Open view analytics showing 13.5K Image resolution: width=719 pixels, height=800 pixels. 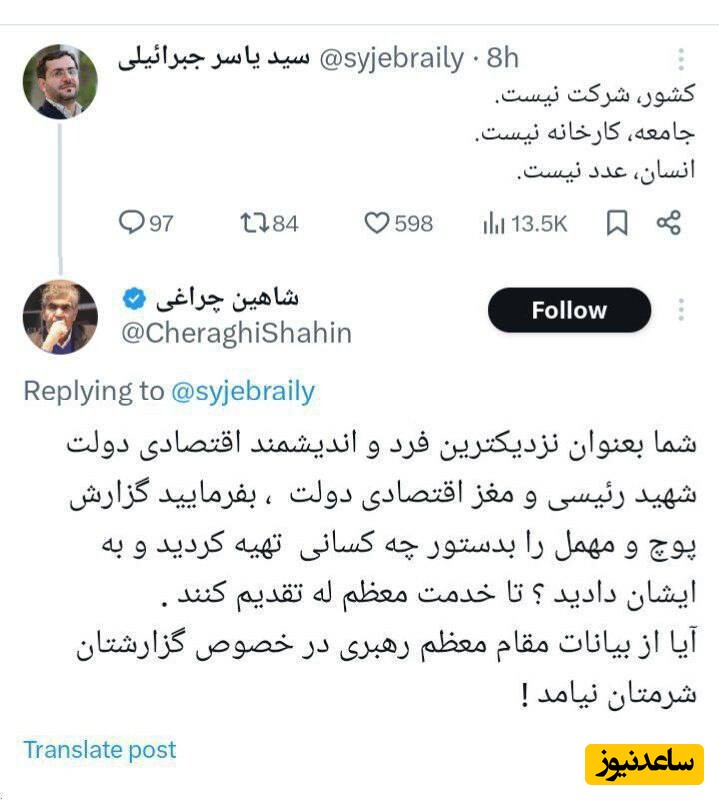click(494, 223)
